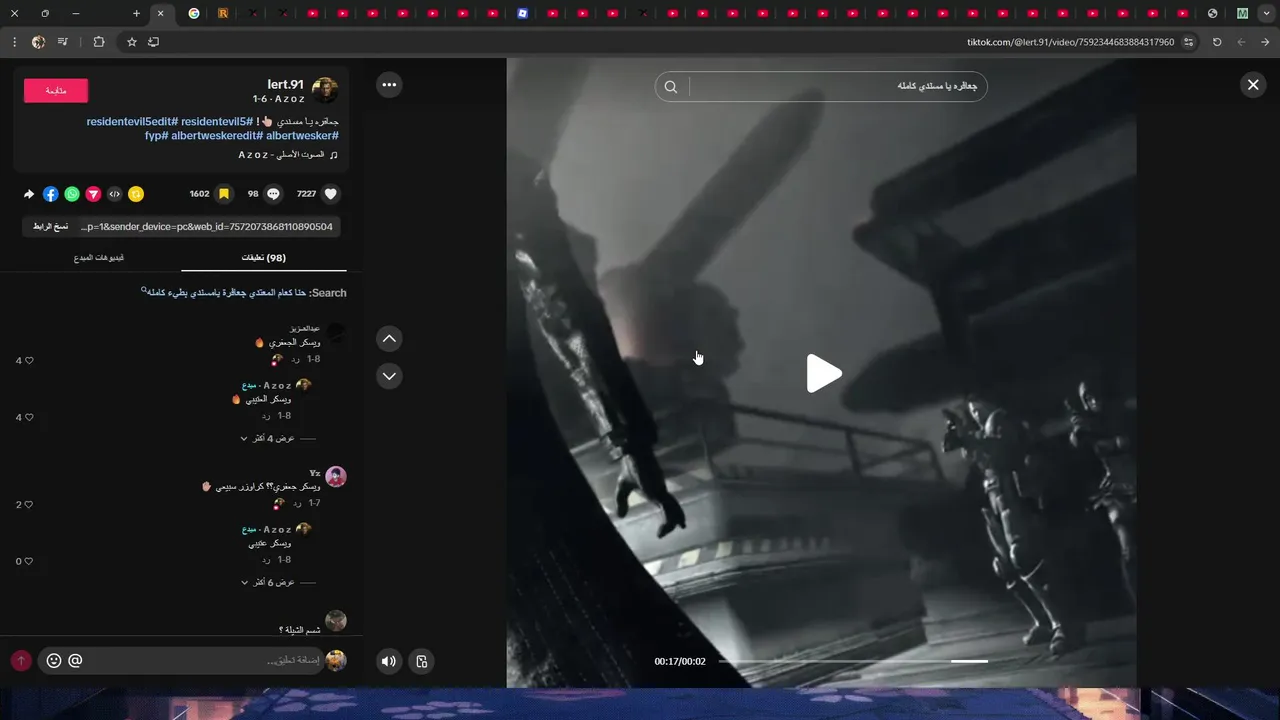Close the active TikTok browser tab
1280x720 pixels.
click(x=160, y=14)
